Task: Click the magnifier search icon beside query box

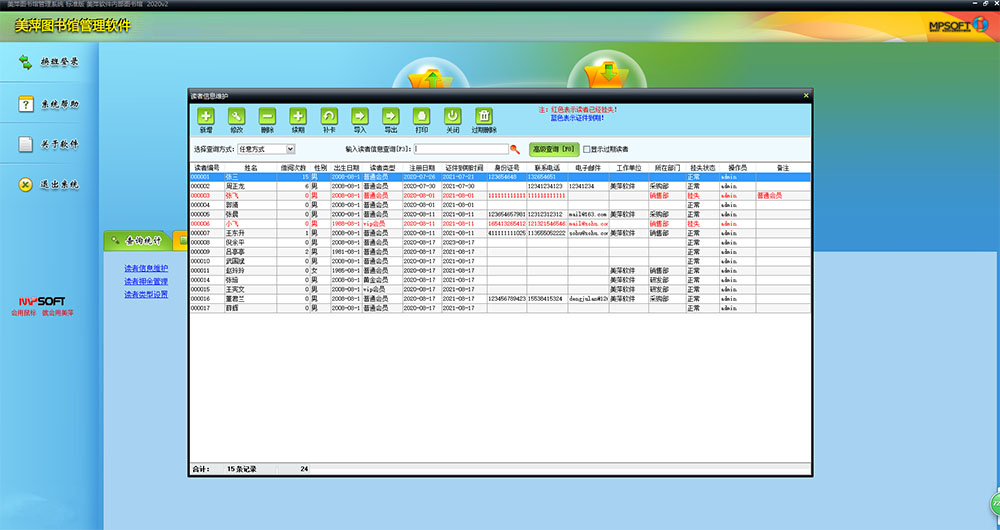Action: click(516, 149)
